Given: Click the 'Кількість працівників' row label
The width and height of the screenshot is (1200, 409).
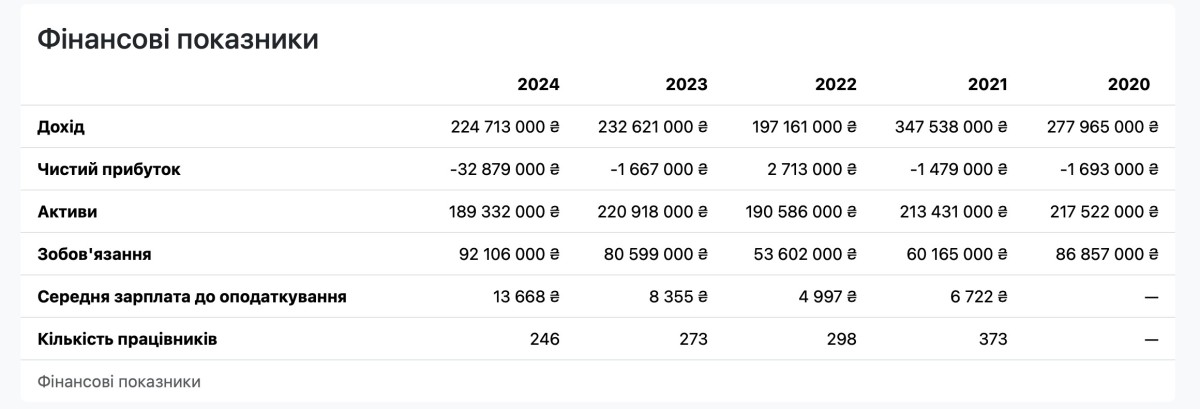Looking at the screenshot, I should (x=127, y=339).
